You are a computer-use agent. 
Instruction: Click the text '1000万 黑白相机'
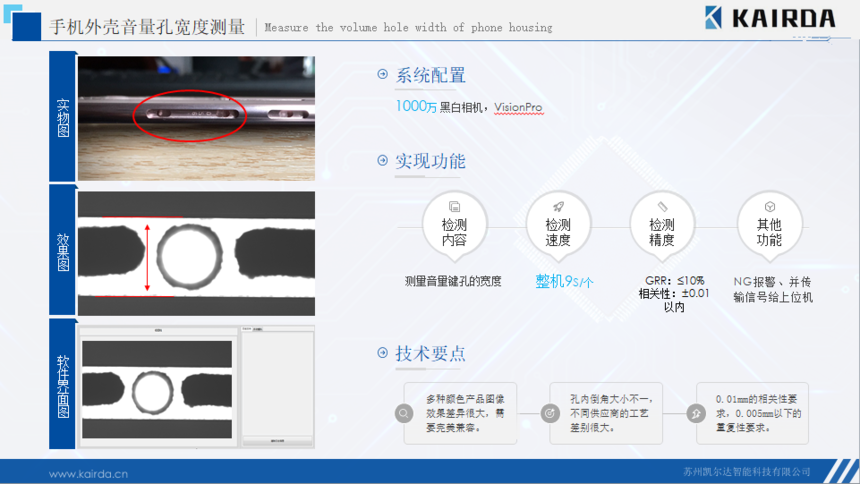coord(439,106)
